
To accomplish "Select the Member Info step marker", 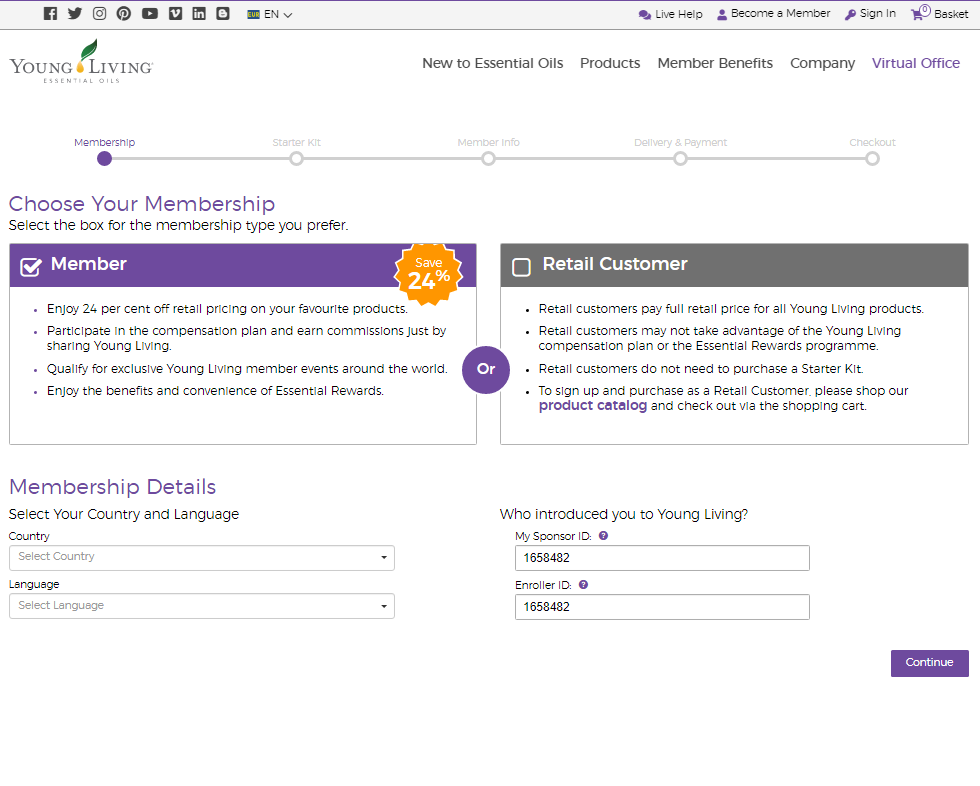I will [x=488, y=159].
